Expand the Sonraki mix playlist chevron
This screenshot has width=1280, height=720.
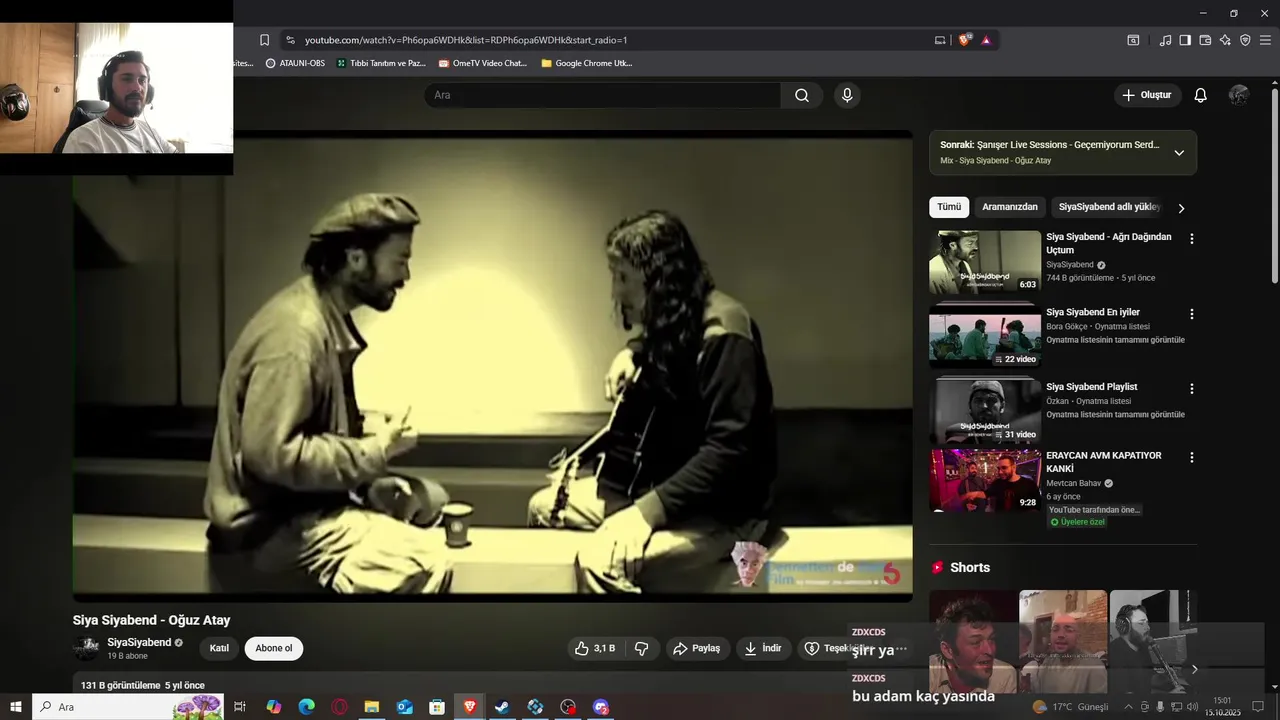tap(1179, 153)
